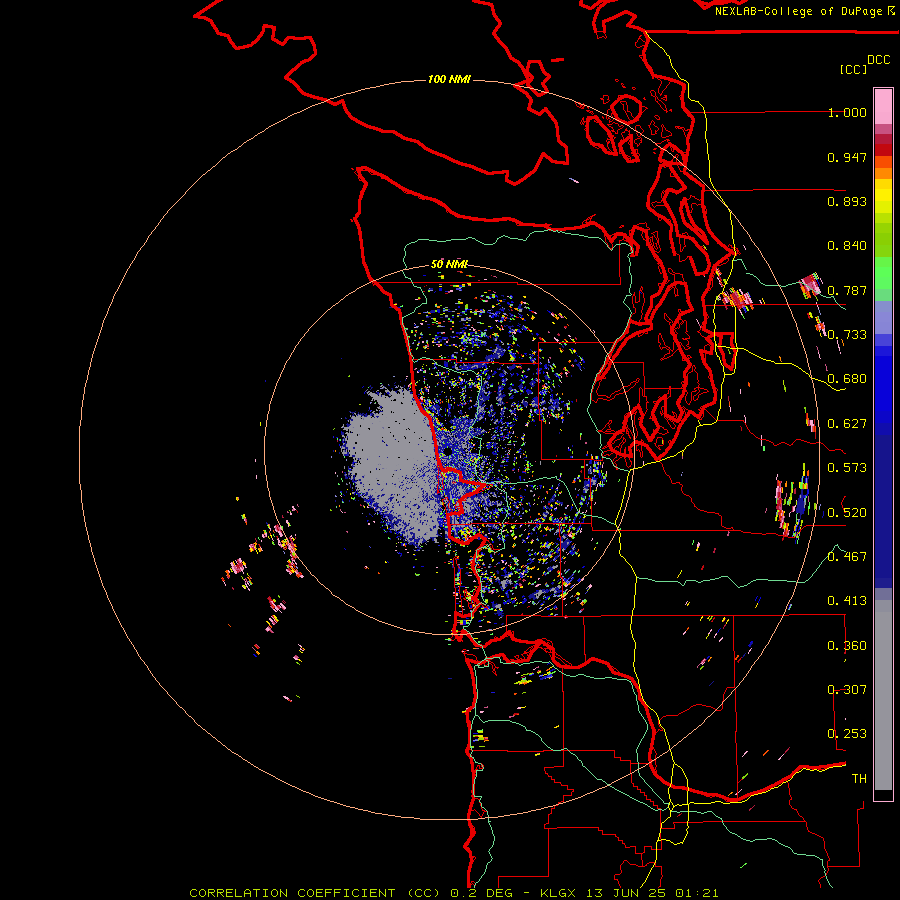
Task: Select the 0.733 color scale value
Action: pos(847,335)
